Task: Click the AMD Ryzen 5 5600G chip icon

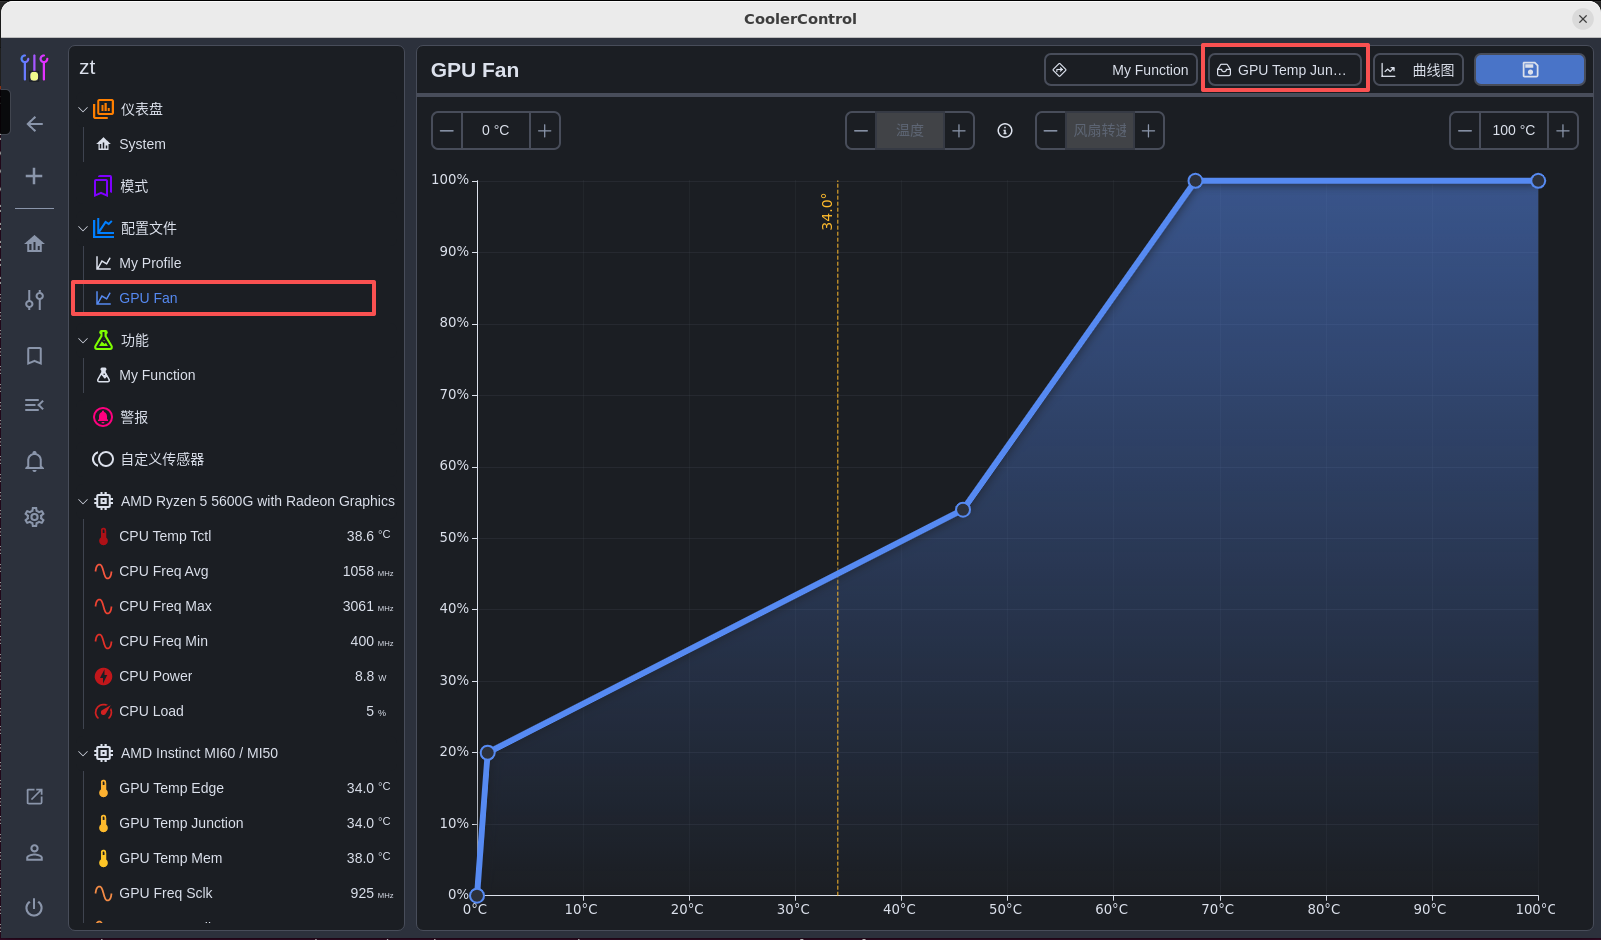Action: 103,501
